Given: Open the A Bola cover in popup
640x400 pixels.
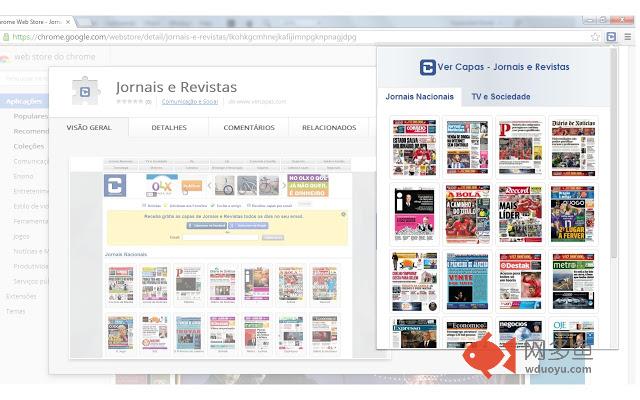Looking at the screenshot, I should (467, 214).
